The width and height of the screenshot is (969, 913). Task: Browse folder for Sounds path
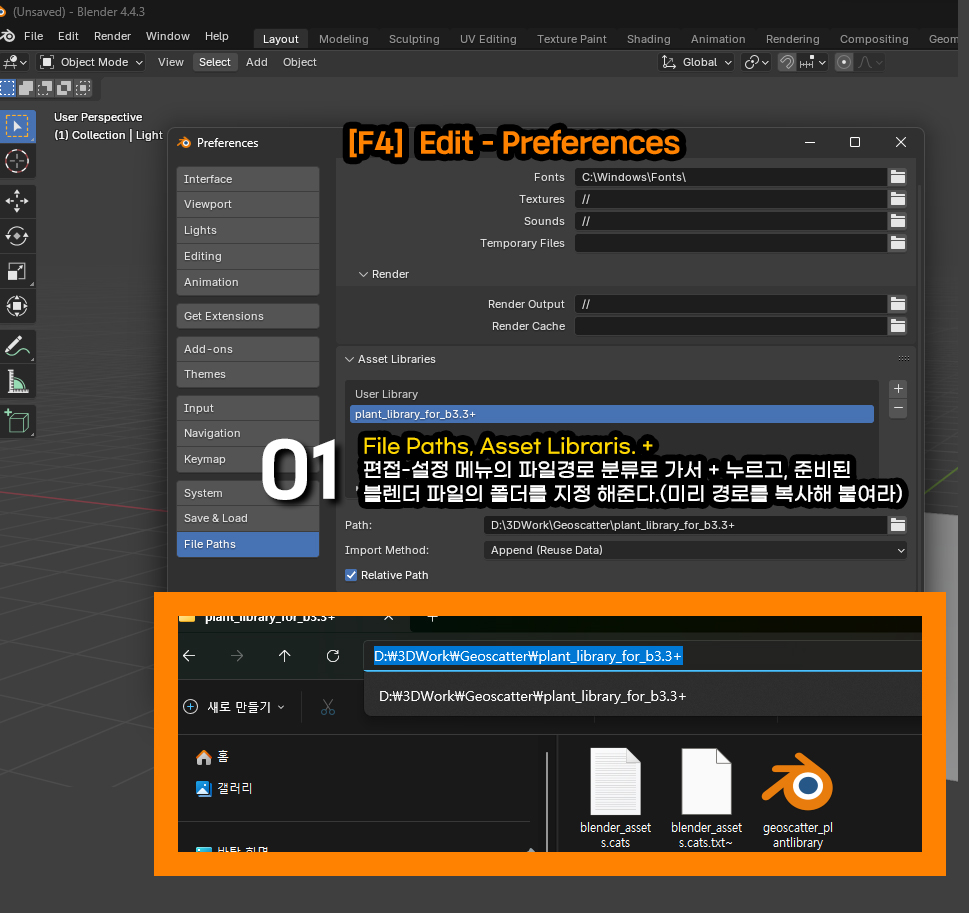[x=898, y=221]
